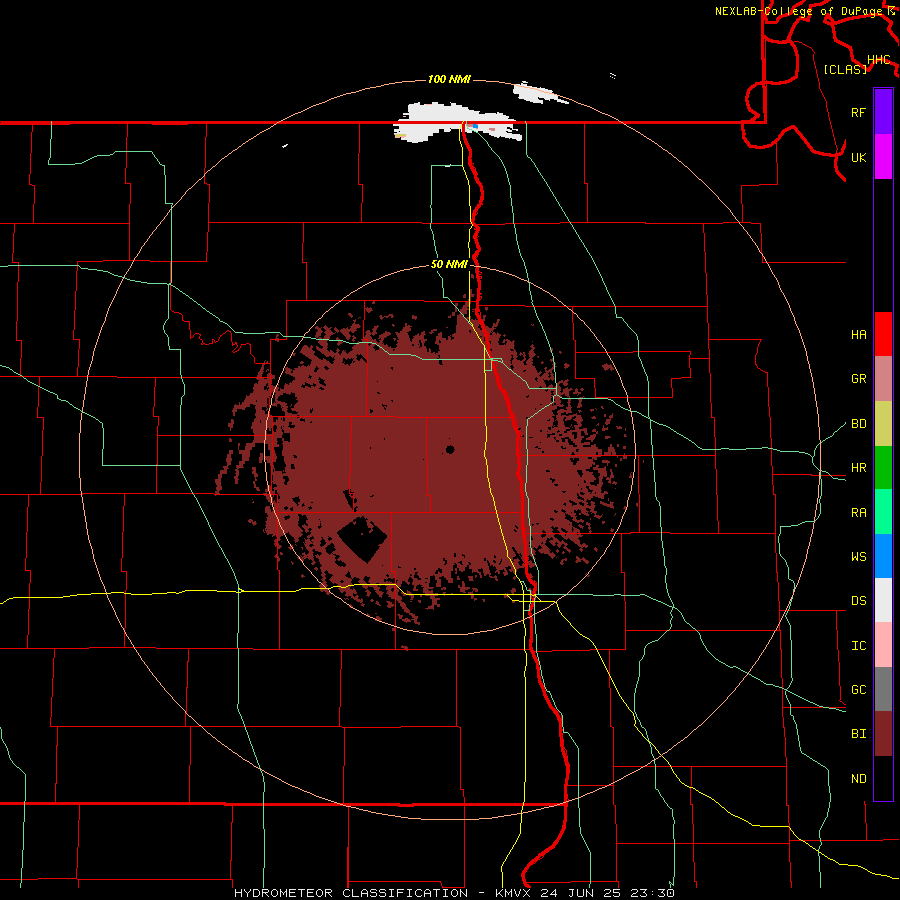The width and height of the screenshot is (900, 900).
Task: Click the 'RA' legend label
Action: [858, 512]
